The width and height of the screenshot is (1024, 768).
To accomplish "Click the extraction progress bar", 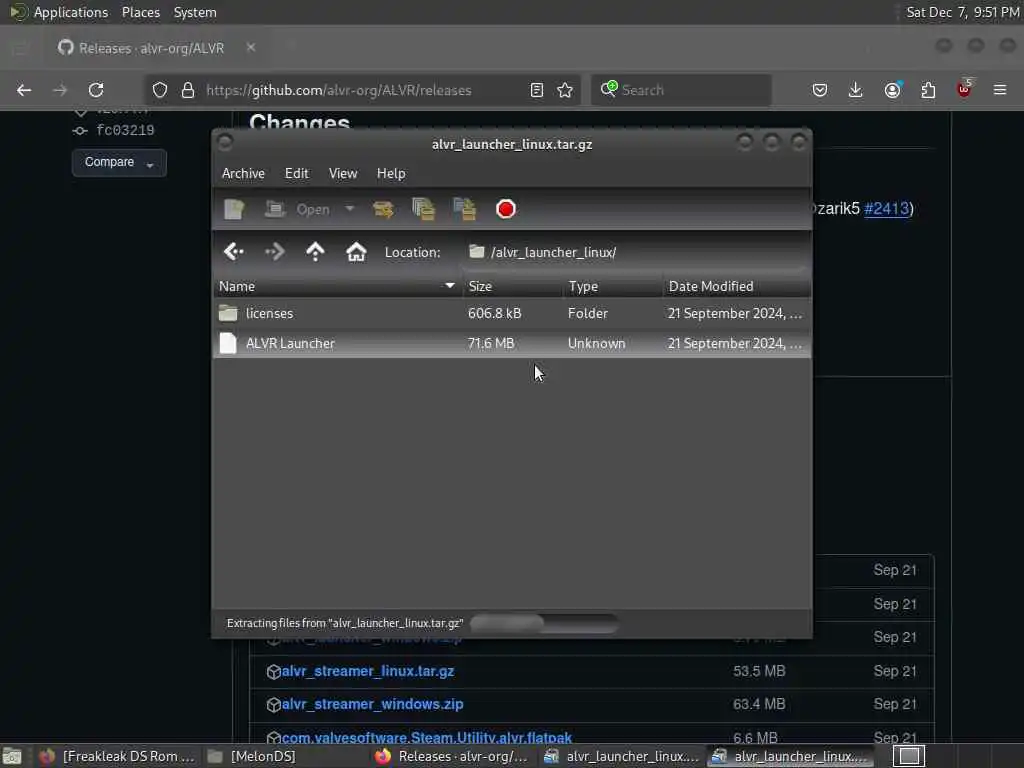I will pyautogui.click(x=543, y=623).
